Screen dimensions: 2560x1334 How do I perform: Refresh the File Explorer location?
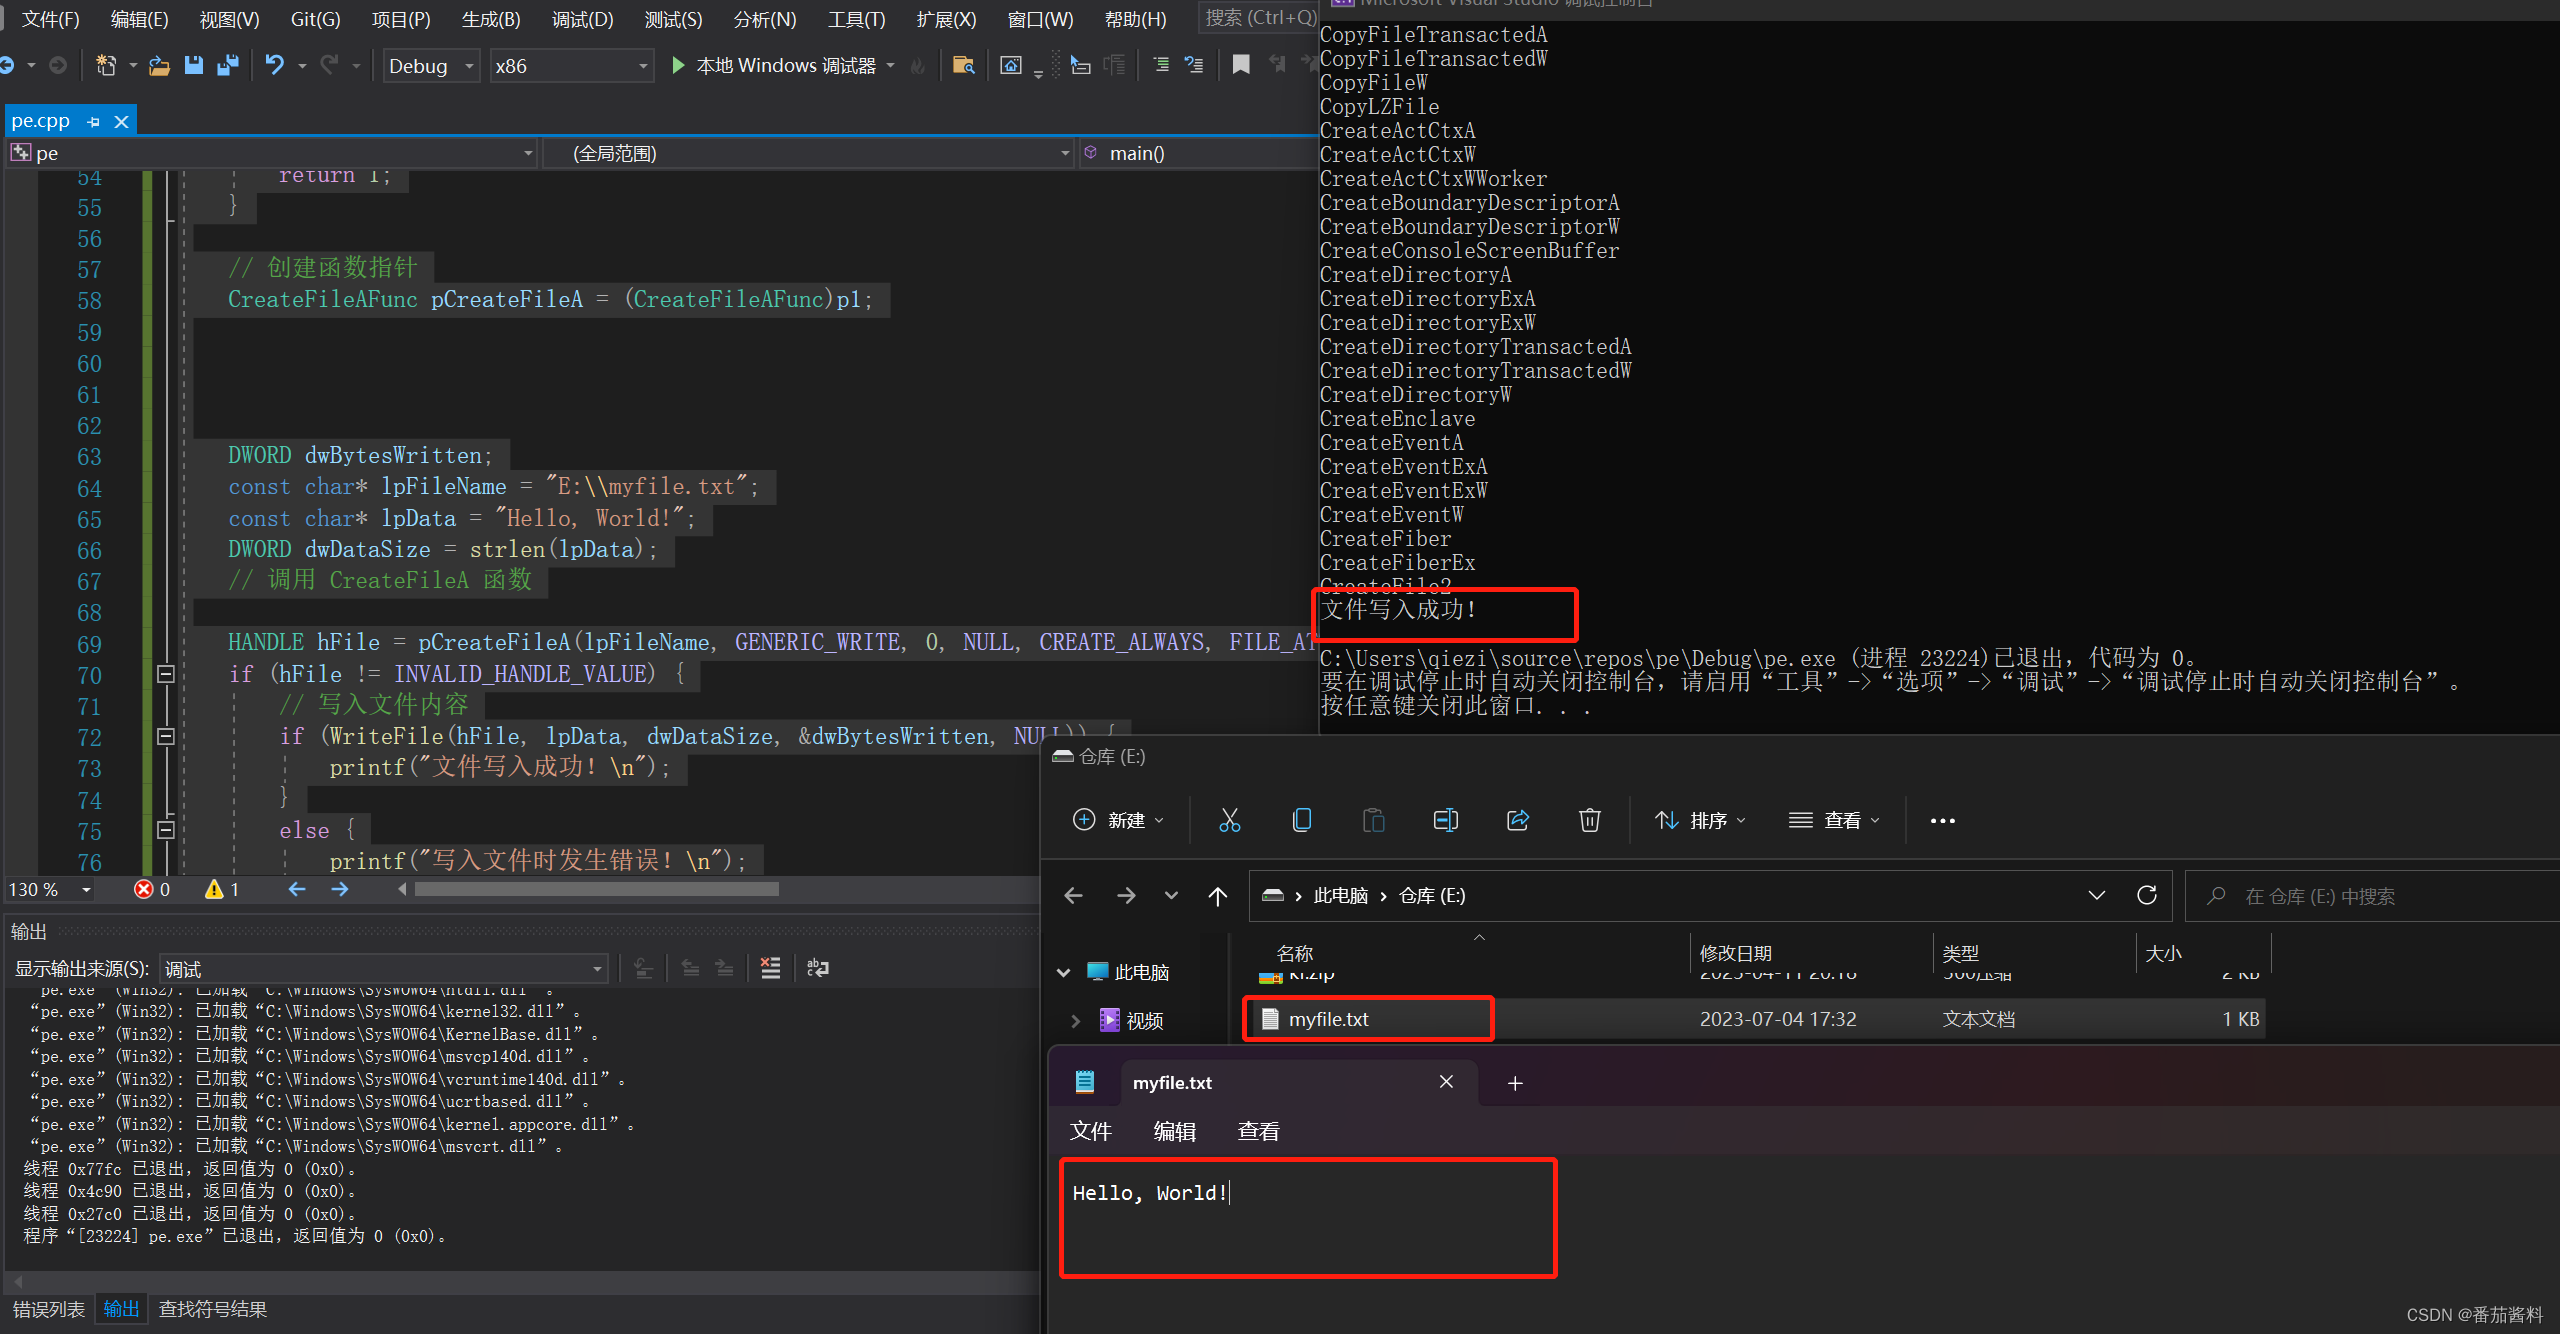click(x=2147, y=895)
